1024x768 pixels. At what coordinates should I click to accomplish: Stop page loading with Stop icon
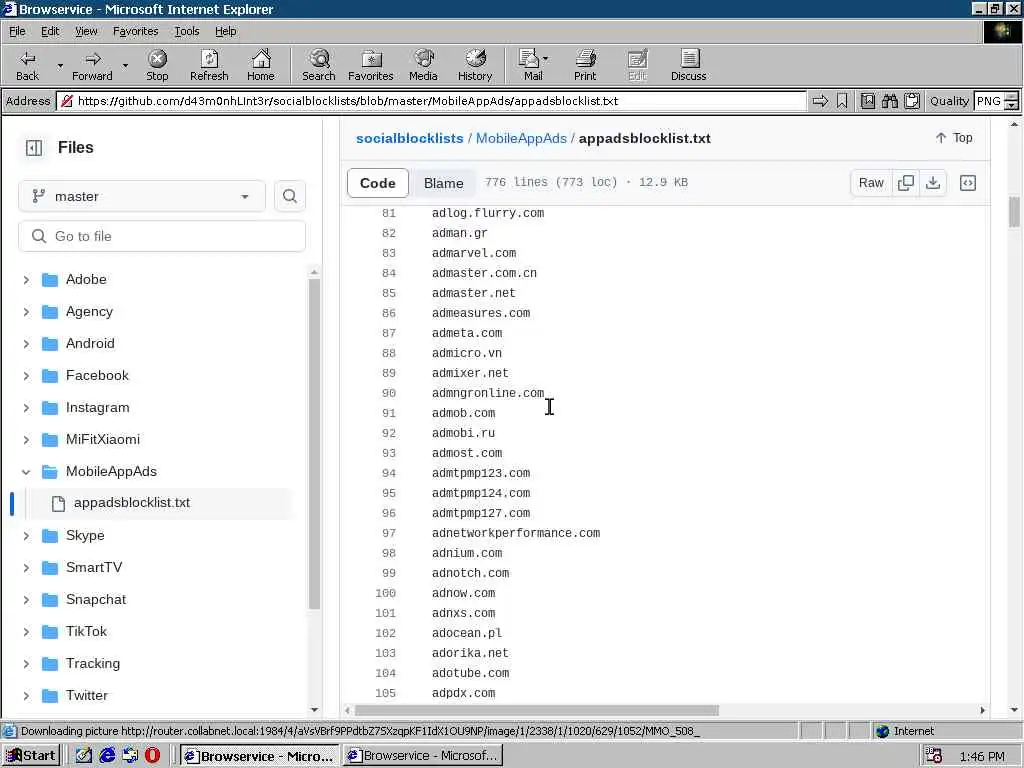(x=157, y=65)
